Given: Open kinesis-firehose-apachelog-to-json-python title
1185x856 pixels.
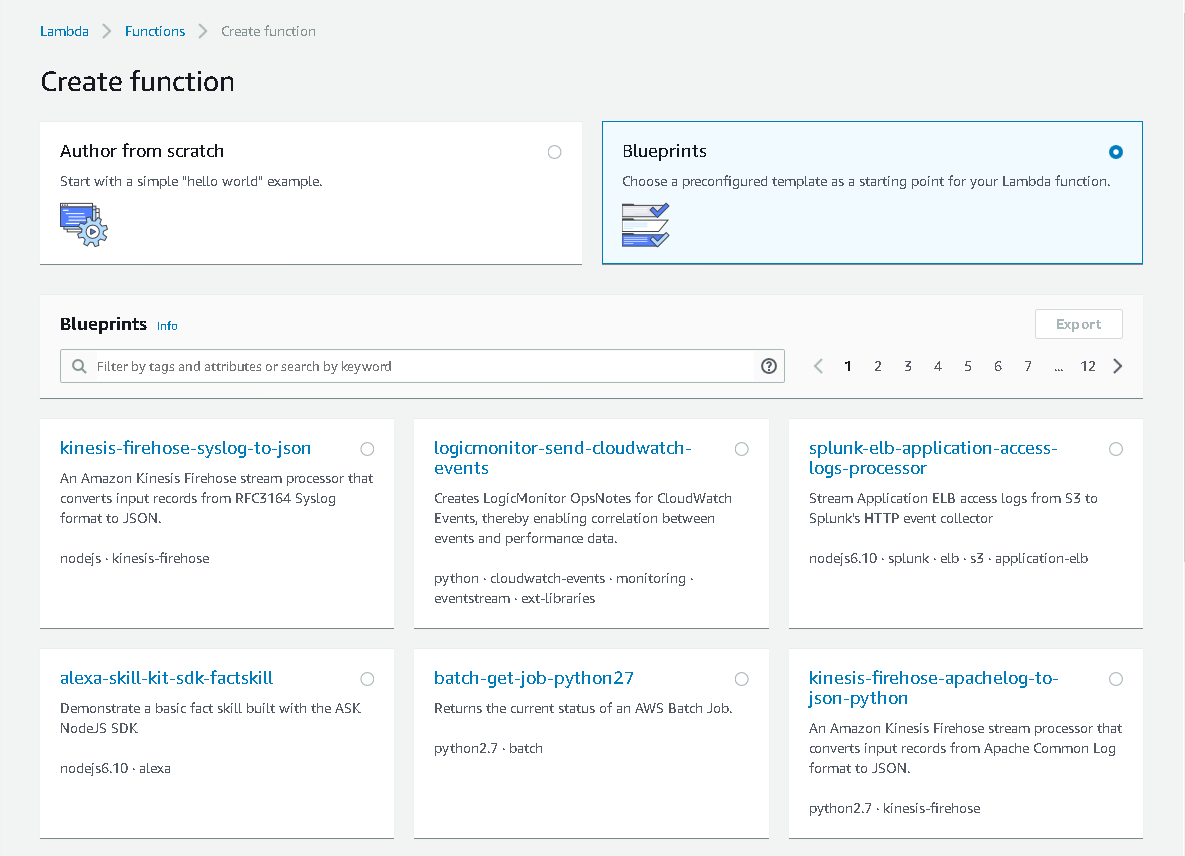Looking at the screenshot, I should 933,688.
